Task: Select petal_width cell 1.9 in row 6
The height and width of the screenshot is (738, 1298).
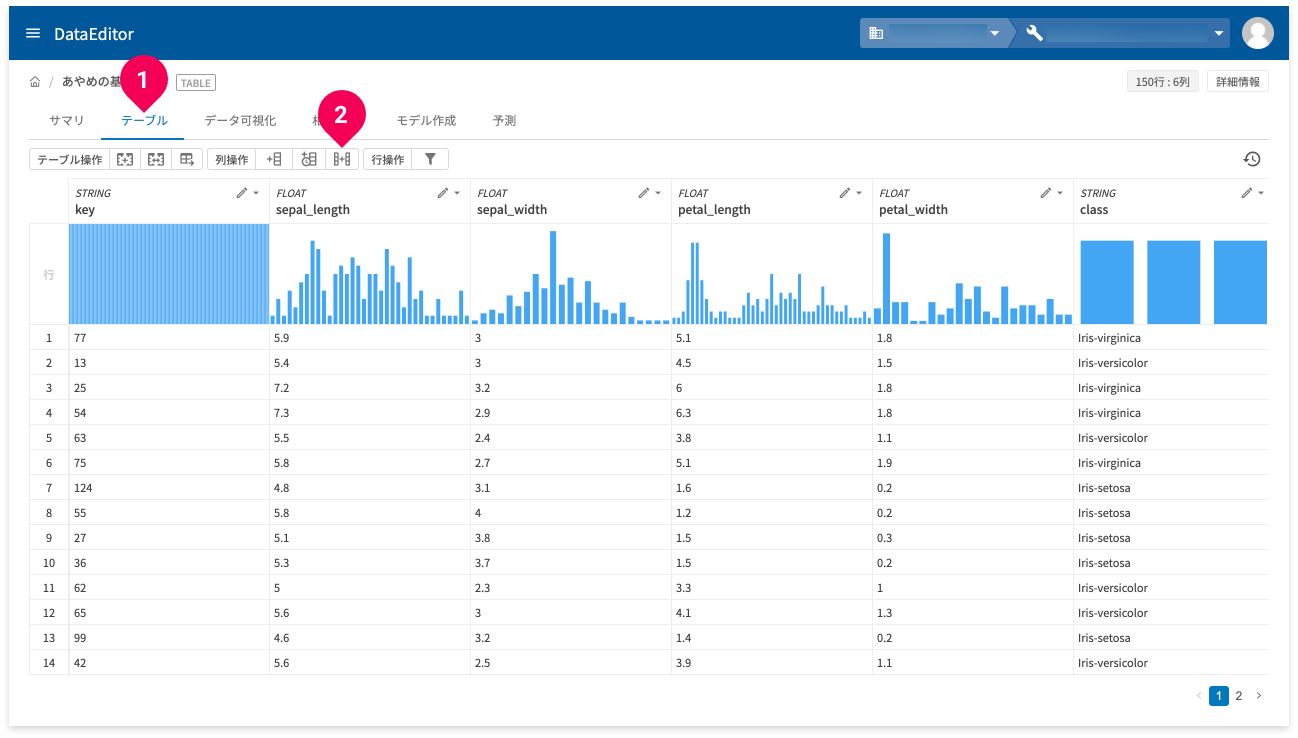Action: click(973, 463)
